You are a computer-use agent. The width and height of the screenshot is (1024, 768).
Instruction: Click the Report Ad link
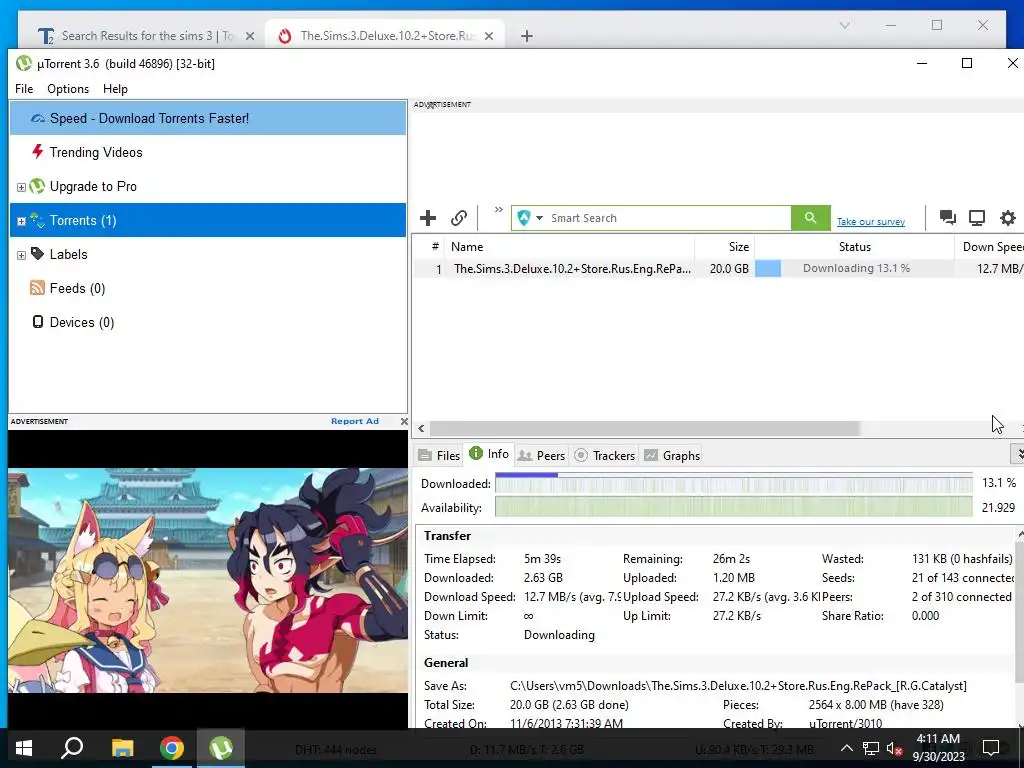(x=355, y=421)
